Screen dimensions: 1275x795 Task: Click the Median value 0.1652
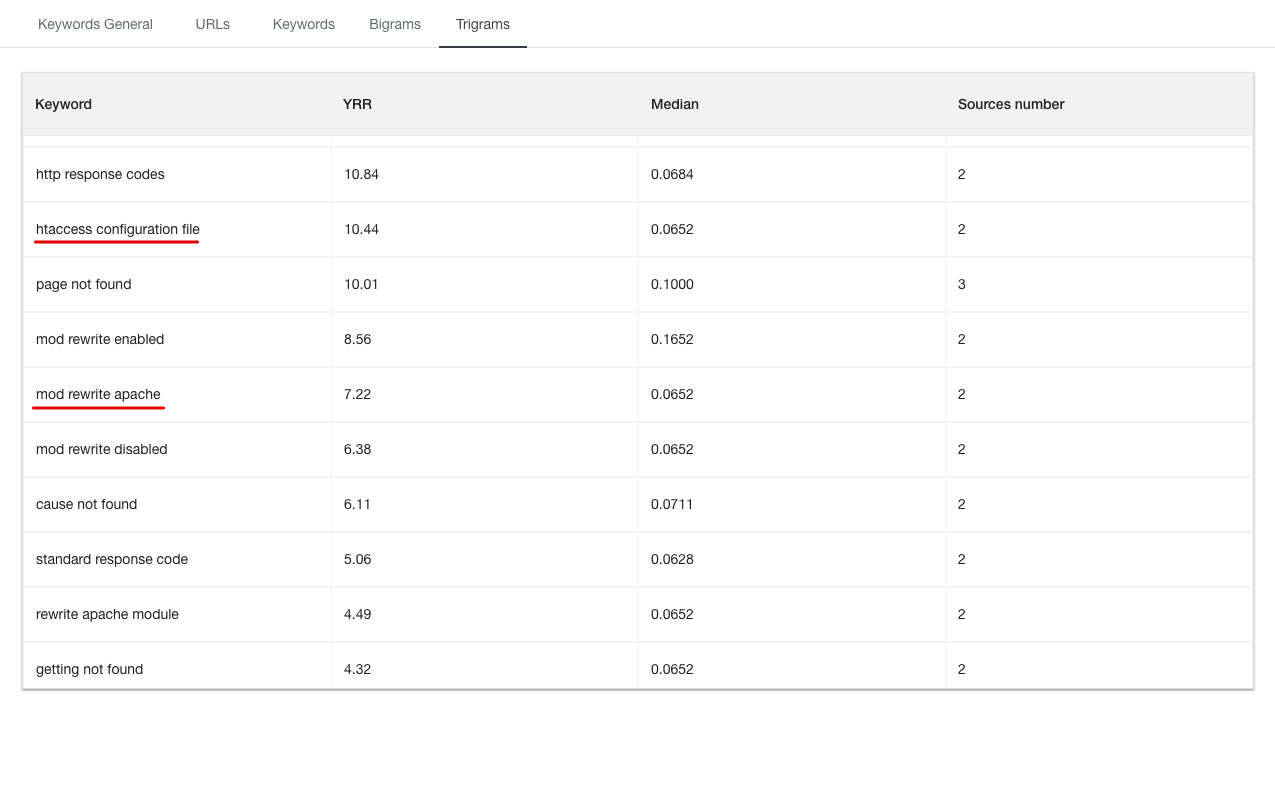tap(672, 339)
